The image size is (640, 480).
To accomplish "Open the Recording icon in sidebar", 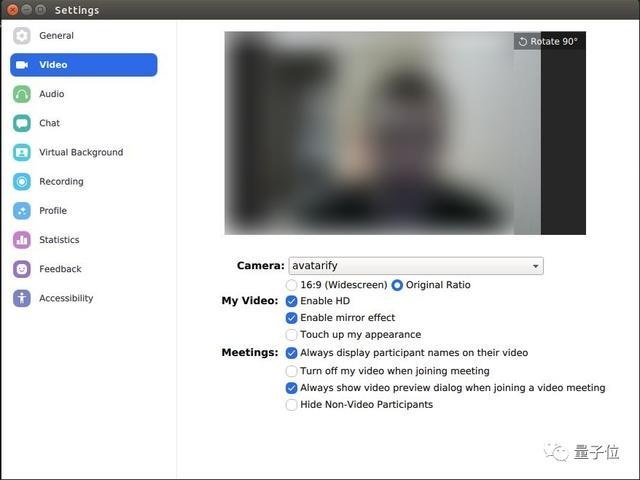I will (x=22, y=182).
